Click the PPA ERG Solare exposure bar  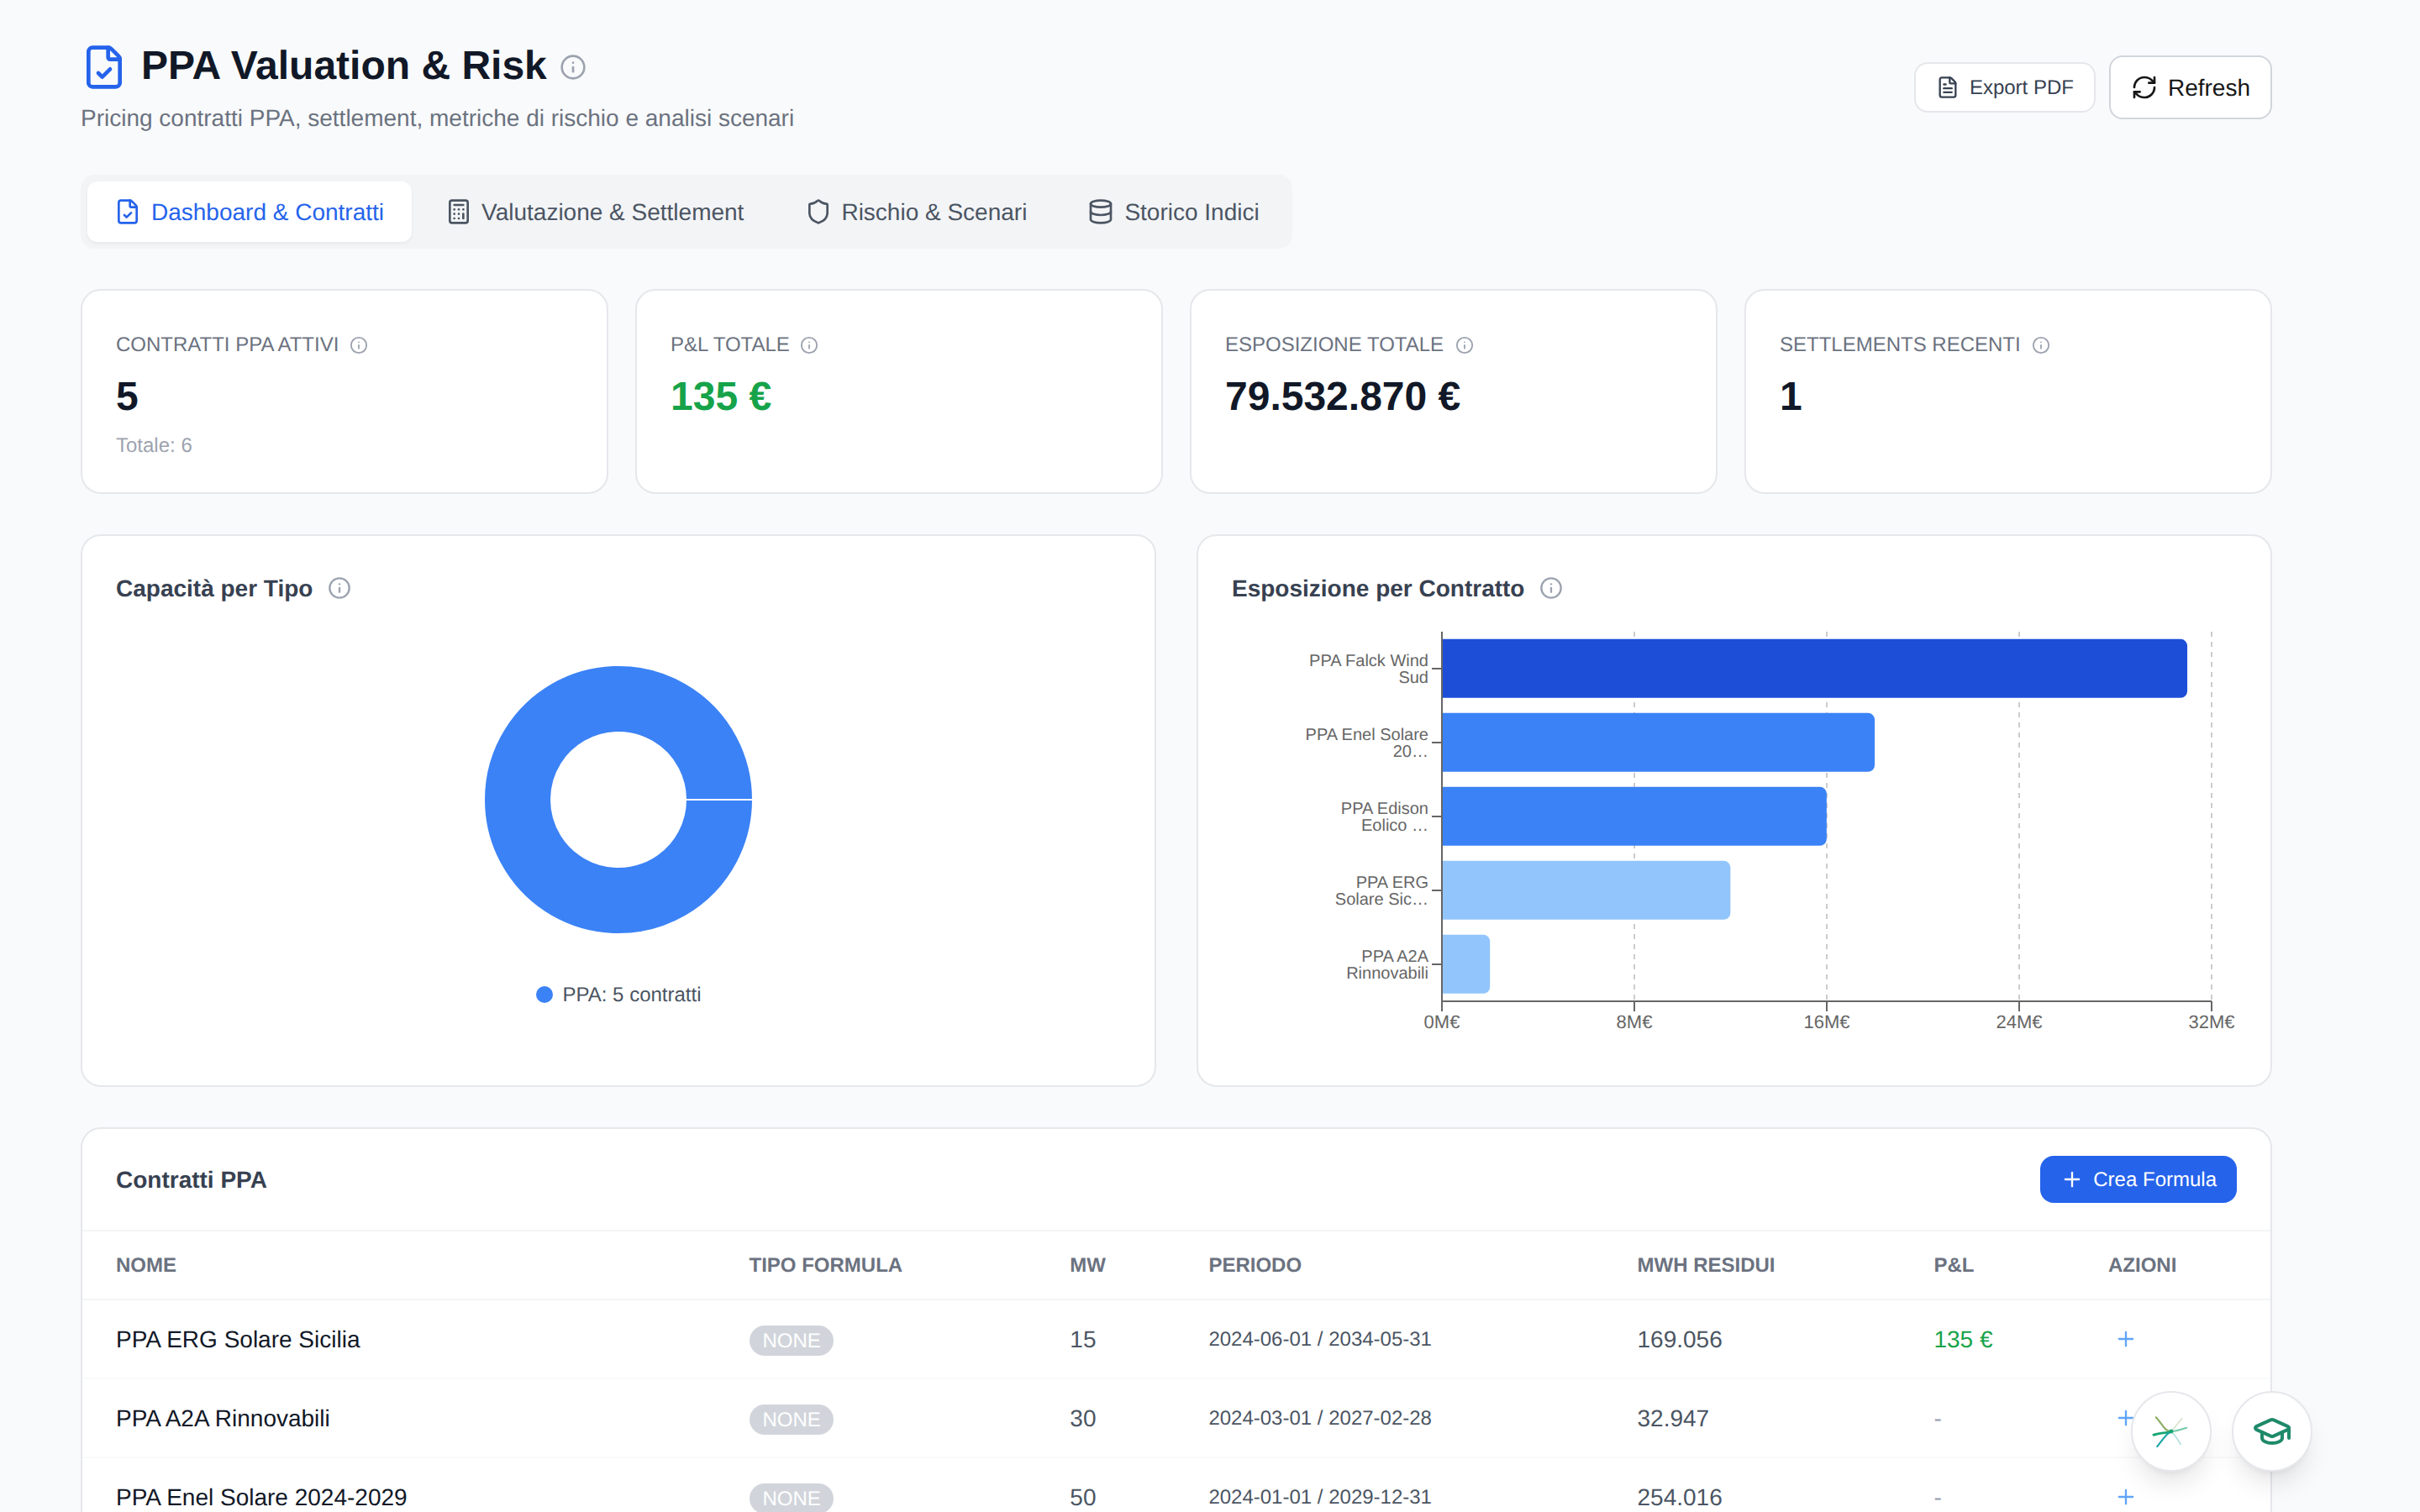coord(1586,890)
